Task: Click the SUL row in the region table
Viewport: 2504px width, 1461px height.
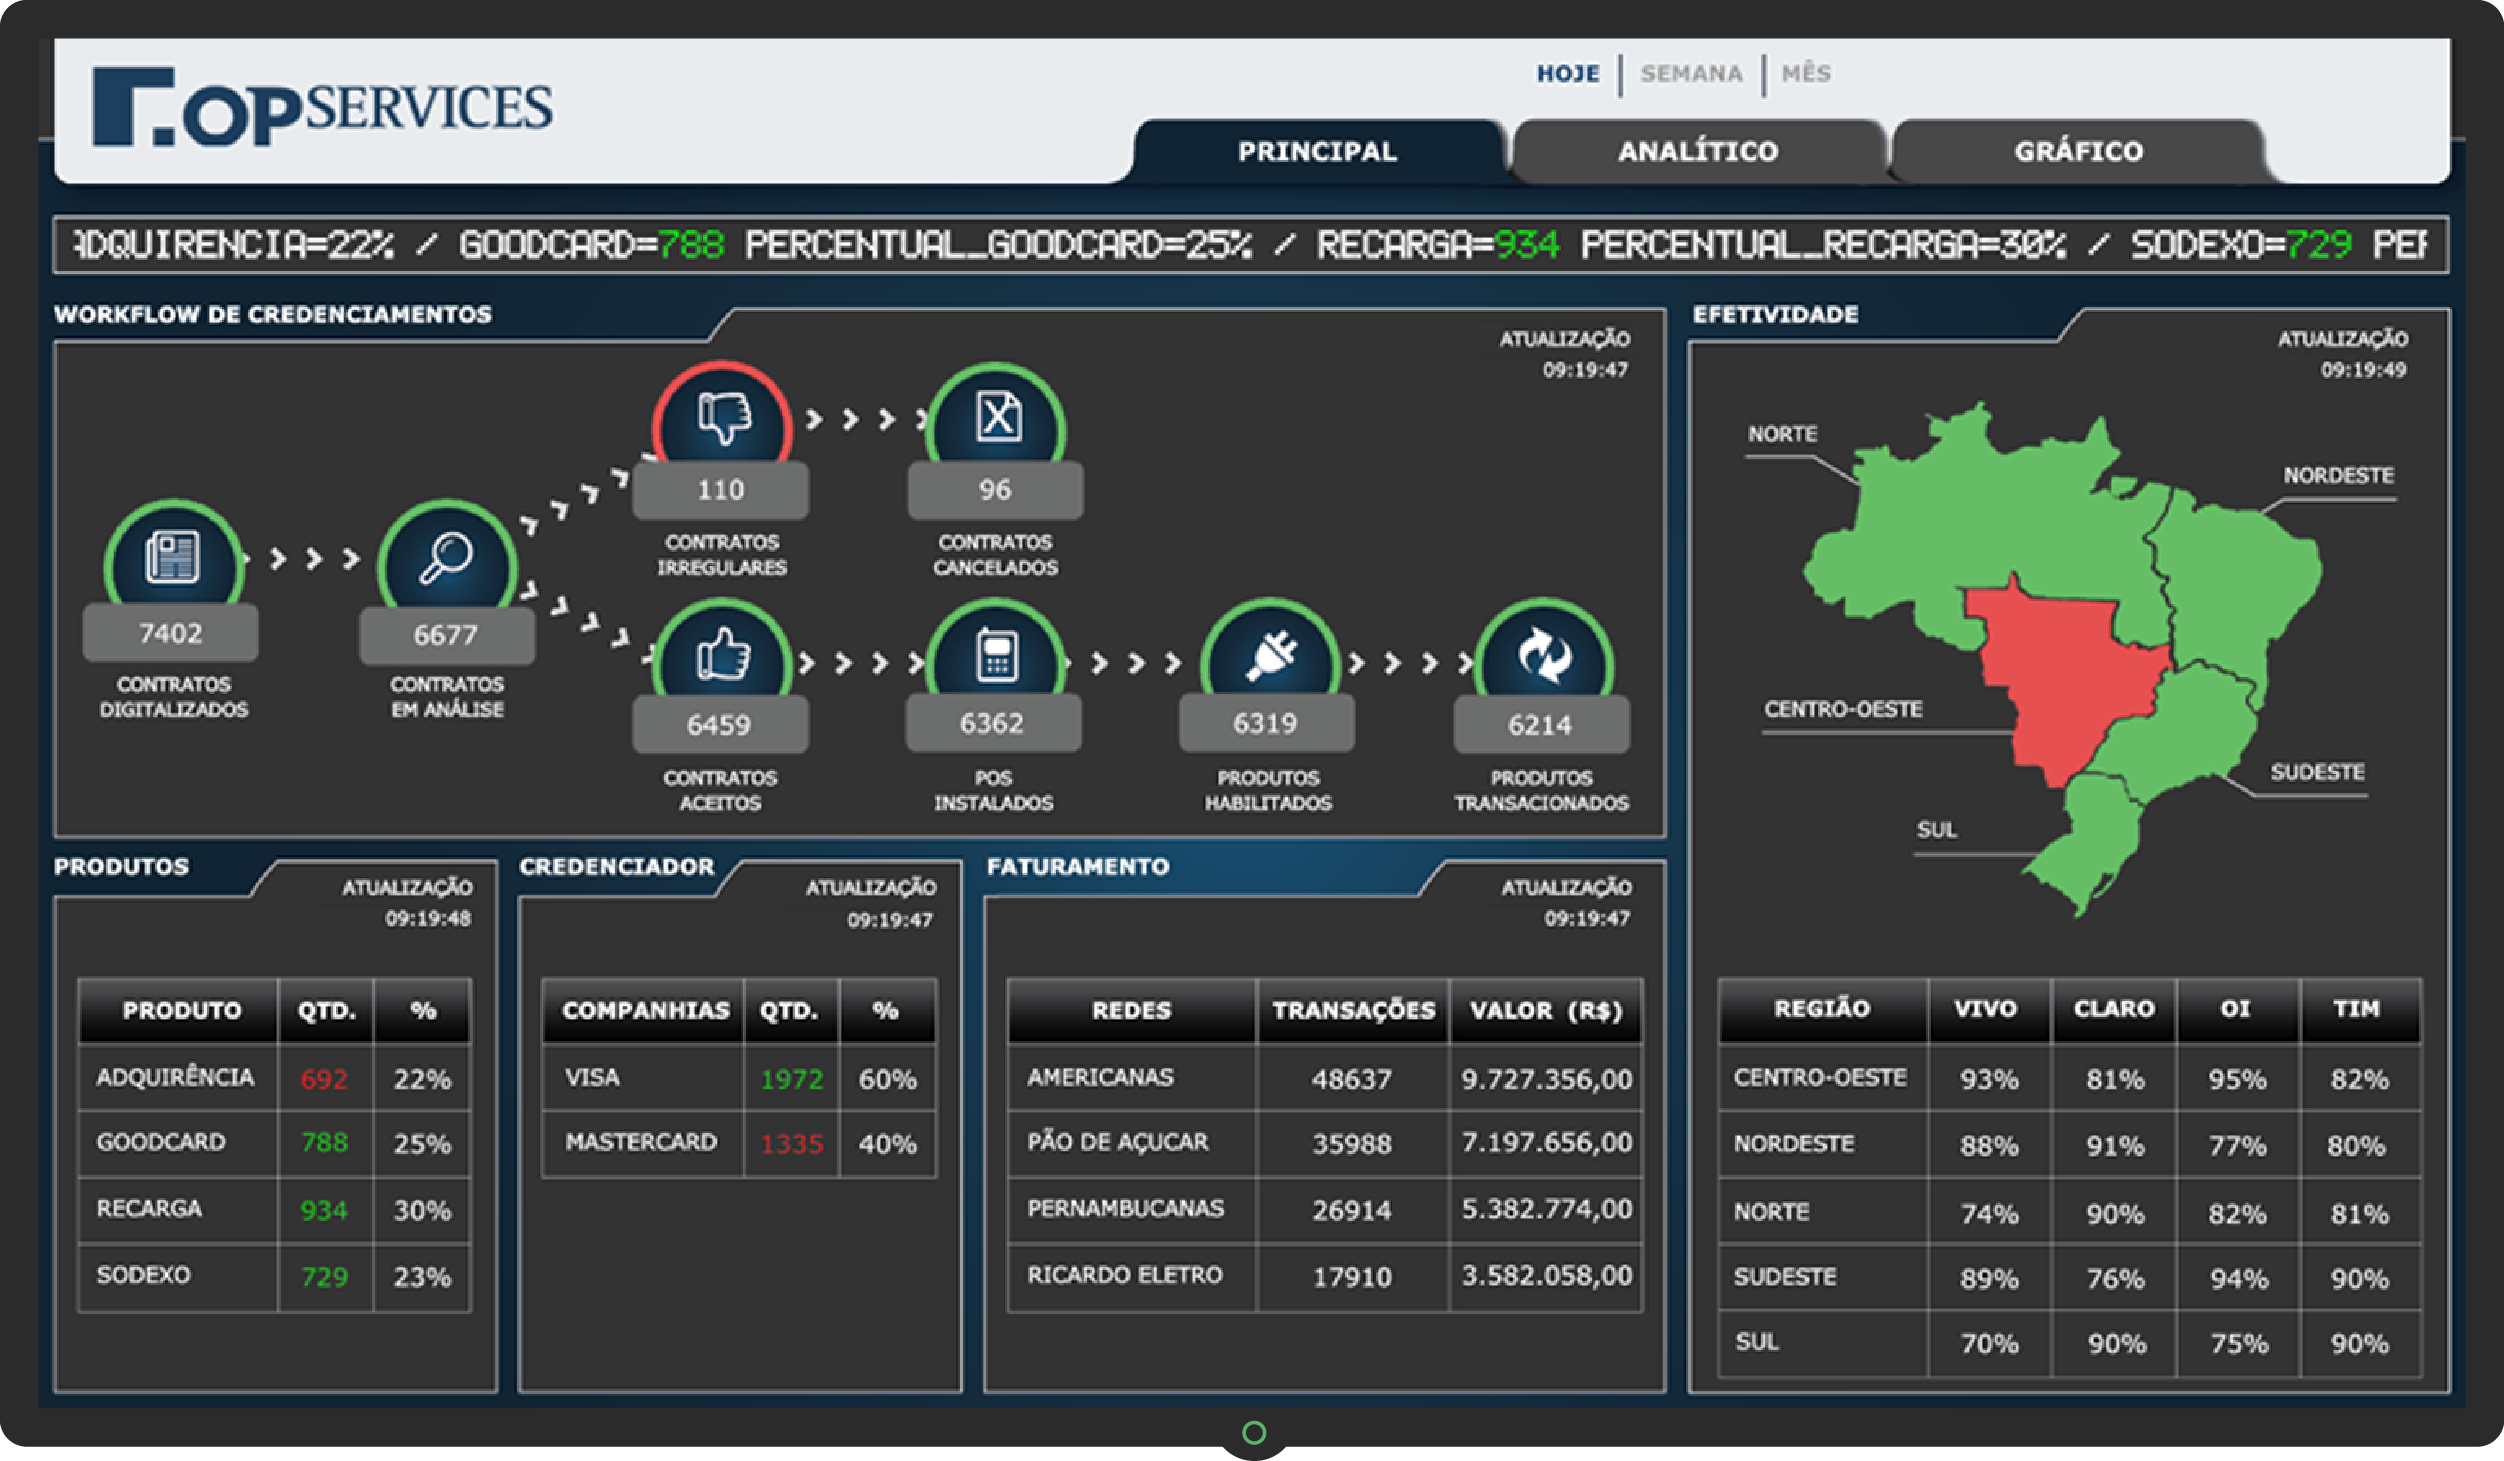Action: [2070, 1343]
